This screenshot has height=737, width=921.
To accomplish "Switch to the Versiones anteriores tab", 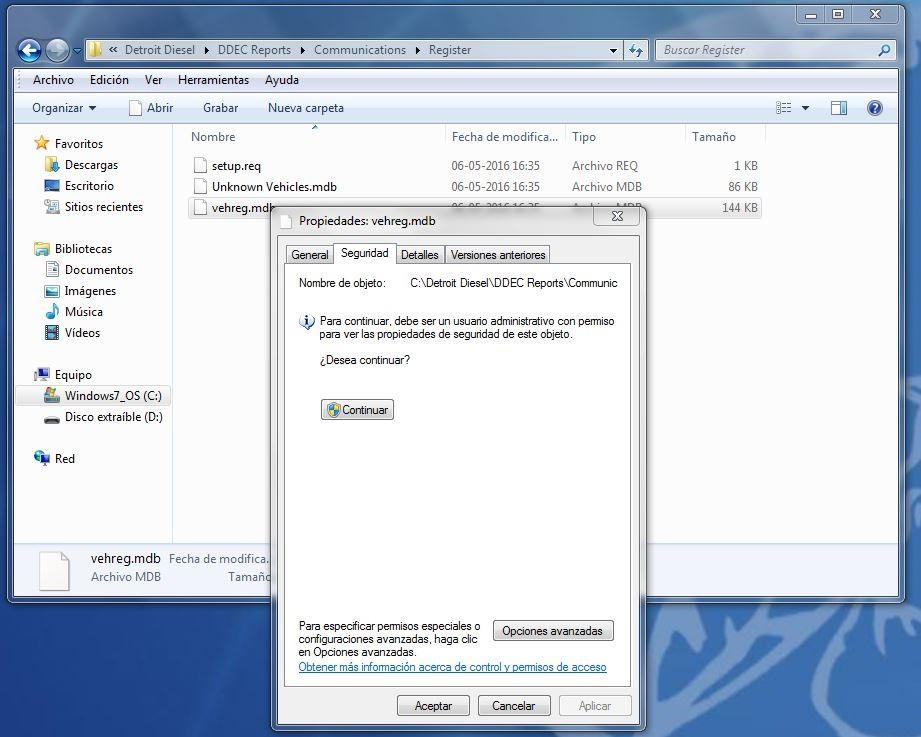I will pos(498,255).
